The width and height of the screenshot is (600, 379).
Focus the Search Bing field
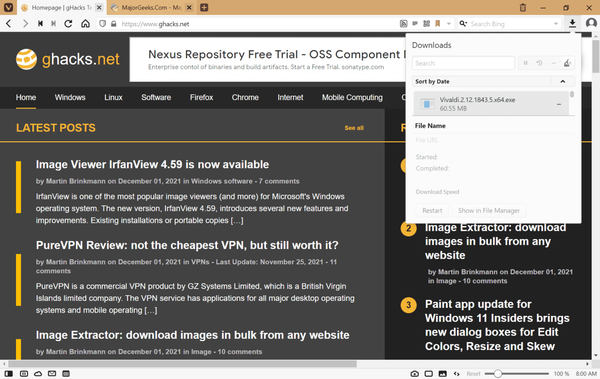click(510, 24)
